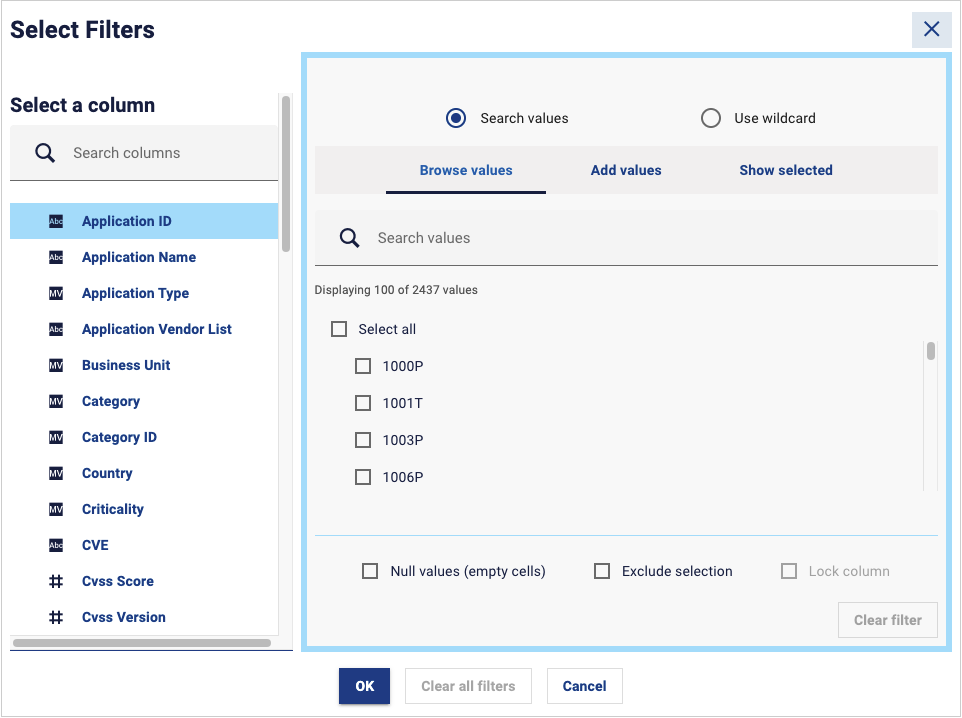962x718 pixels.
Task: Click the MV type icon beside Application Type
Action: click(56, 293)
